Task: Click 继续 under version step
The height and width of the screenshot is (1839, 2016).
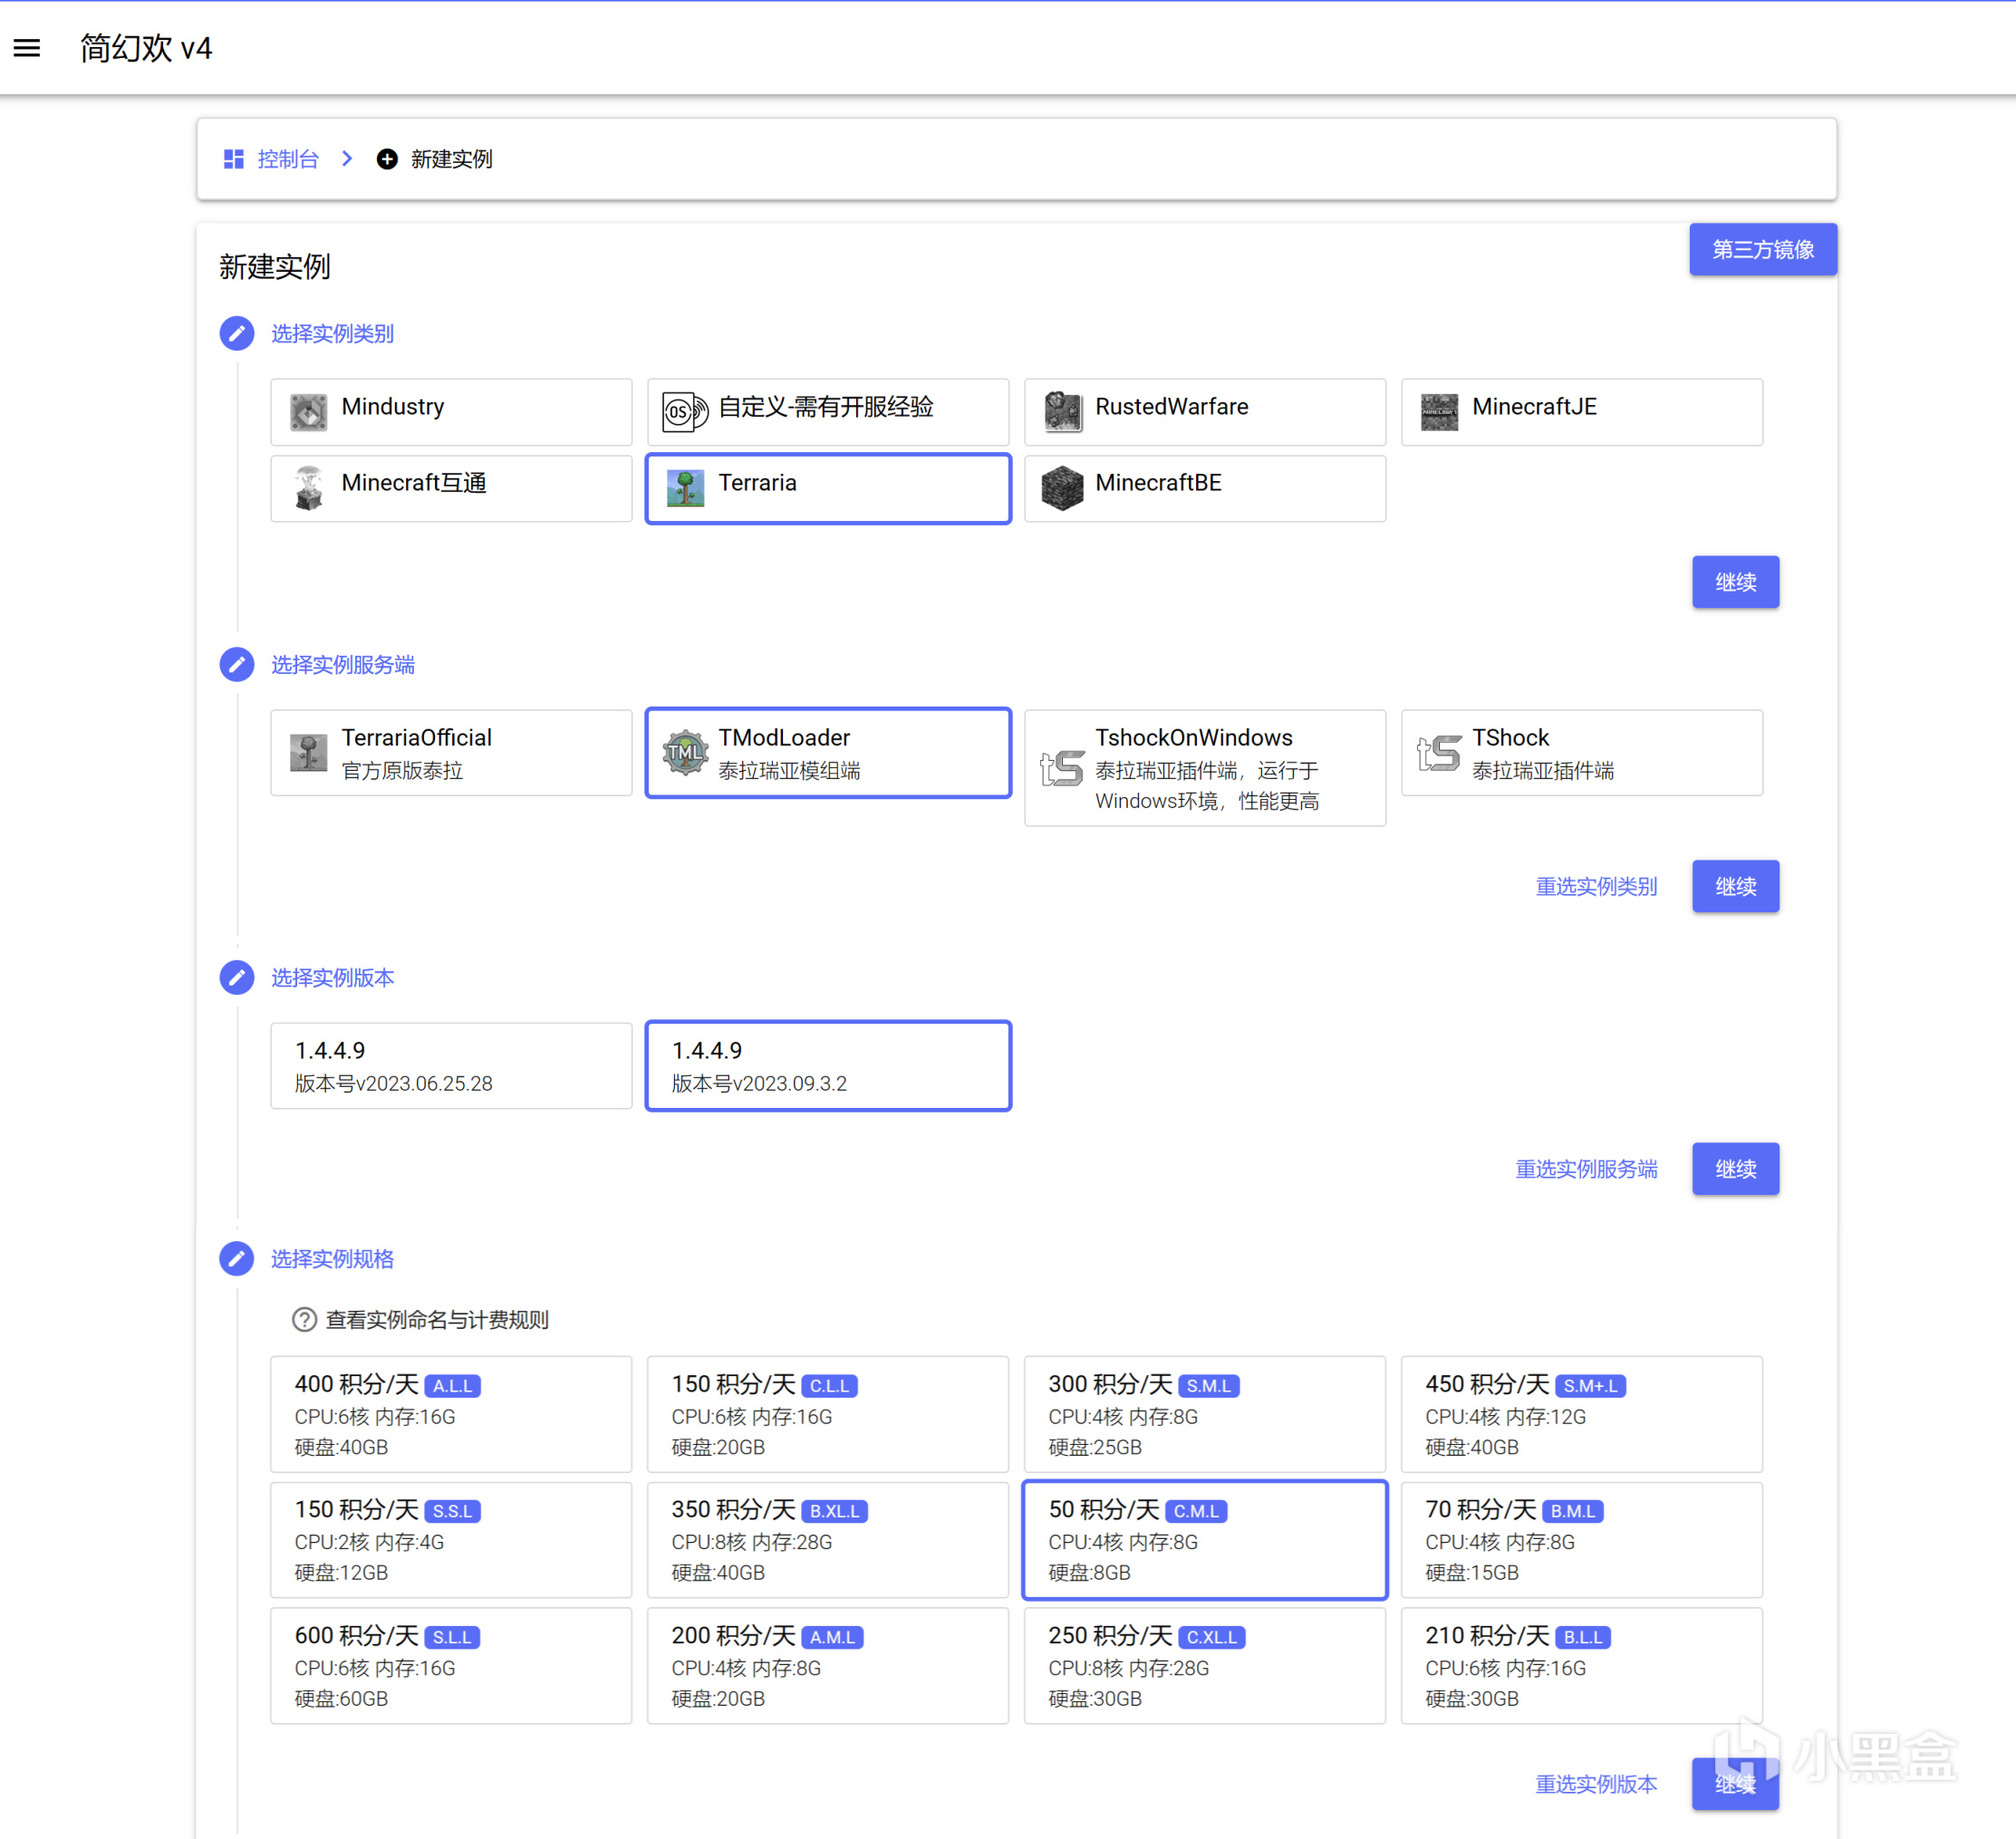Action: (1735, 1168)
